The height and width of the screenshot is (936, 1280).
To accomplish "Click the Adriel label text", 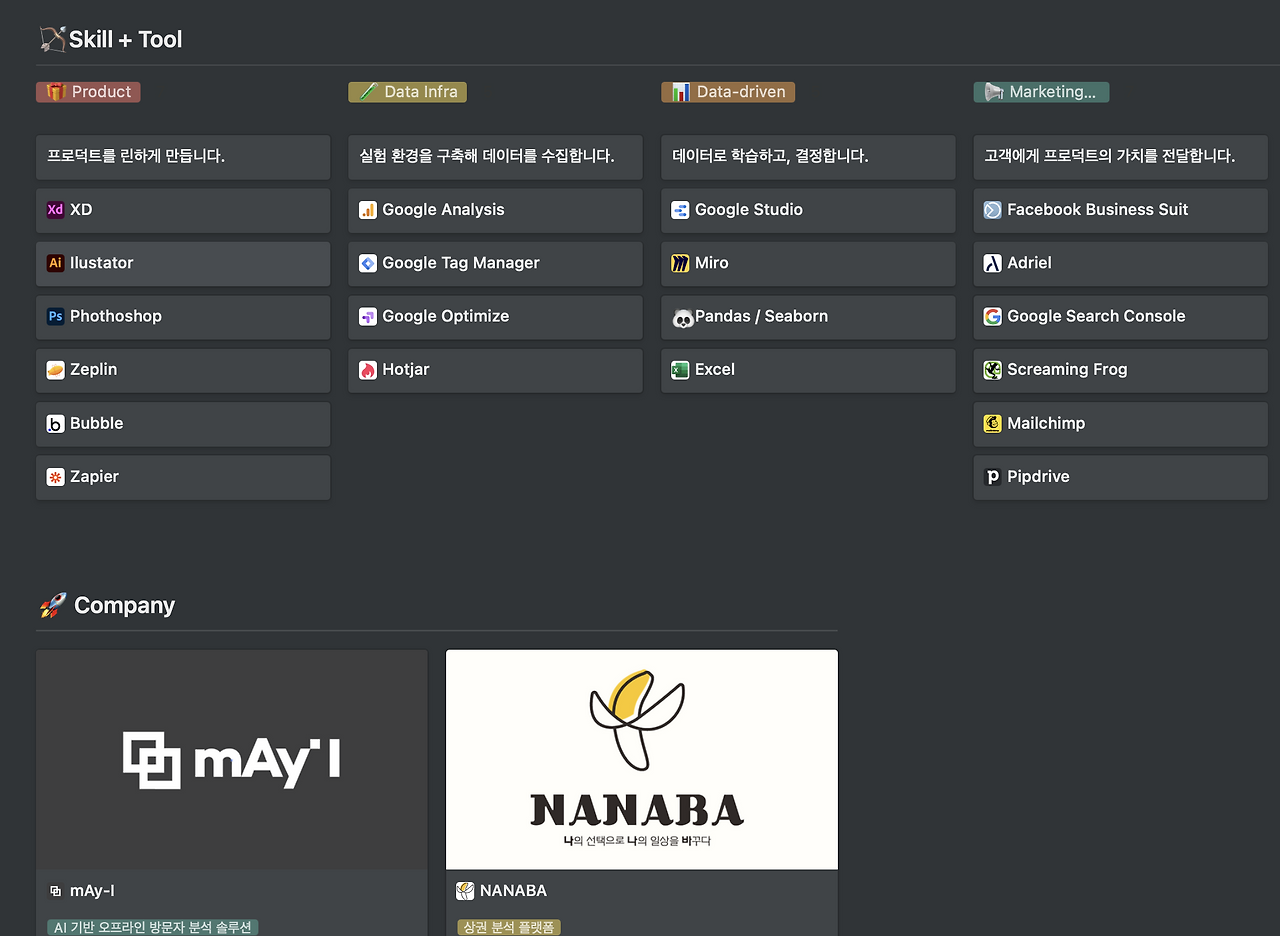I will point(1029,263).
